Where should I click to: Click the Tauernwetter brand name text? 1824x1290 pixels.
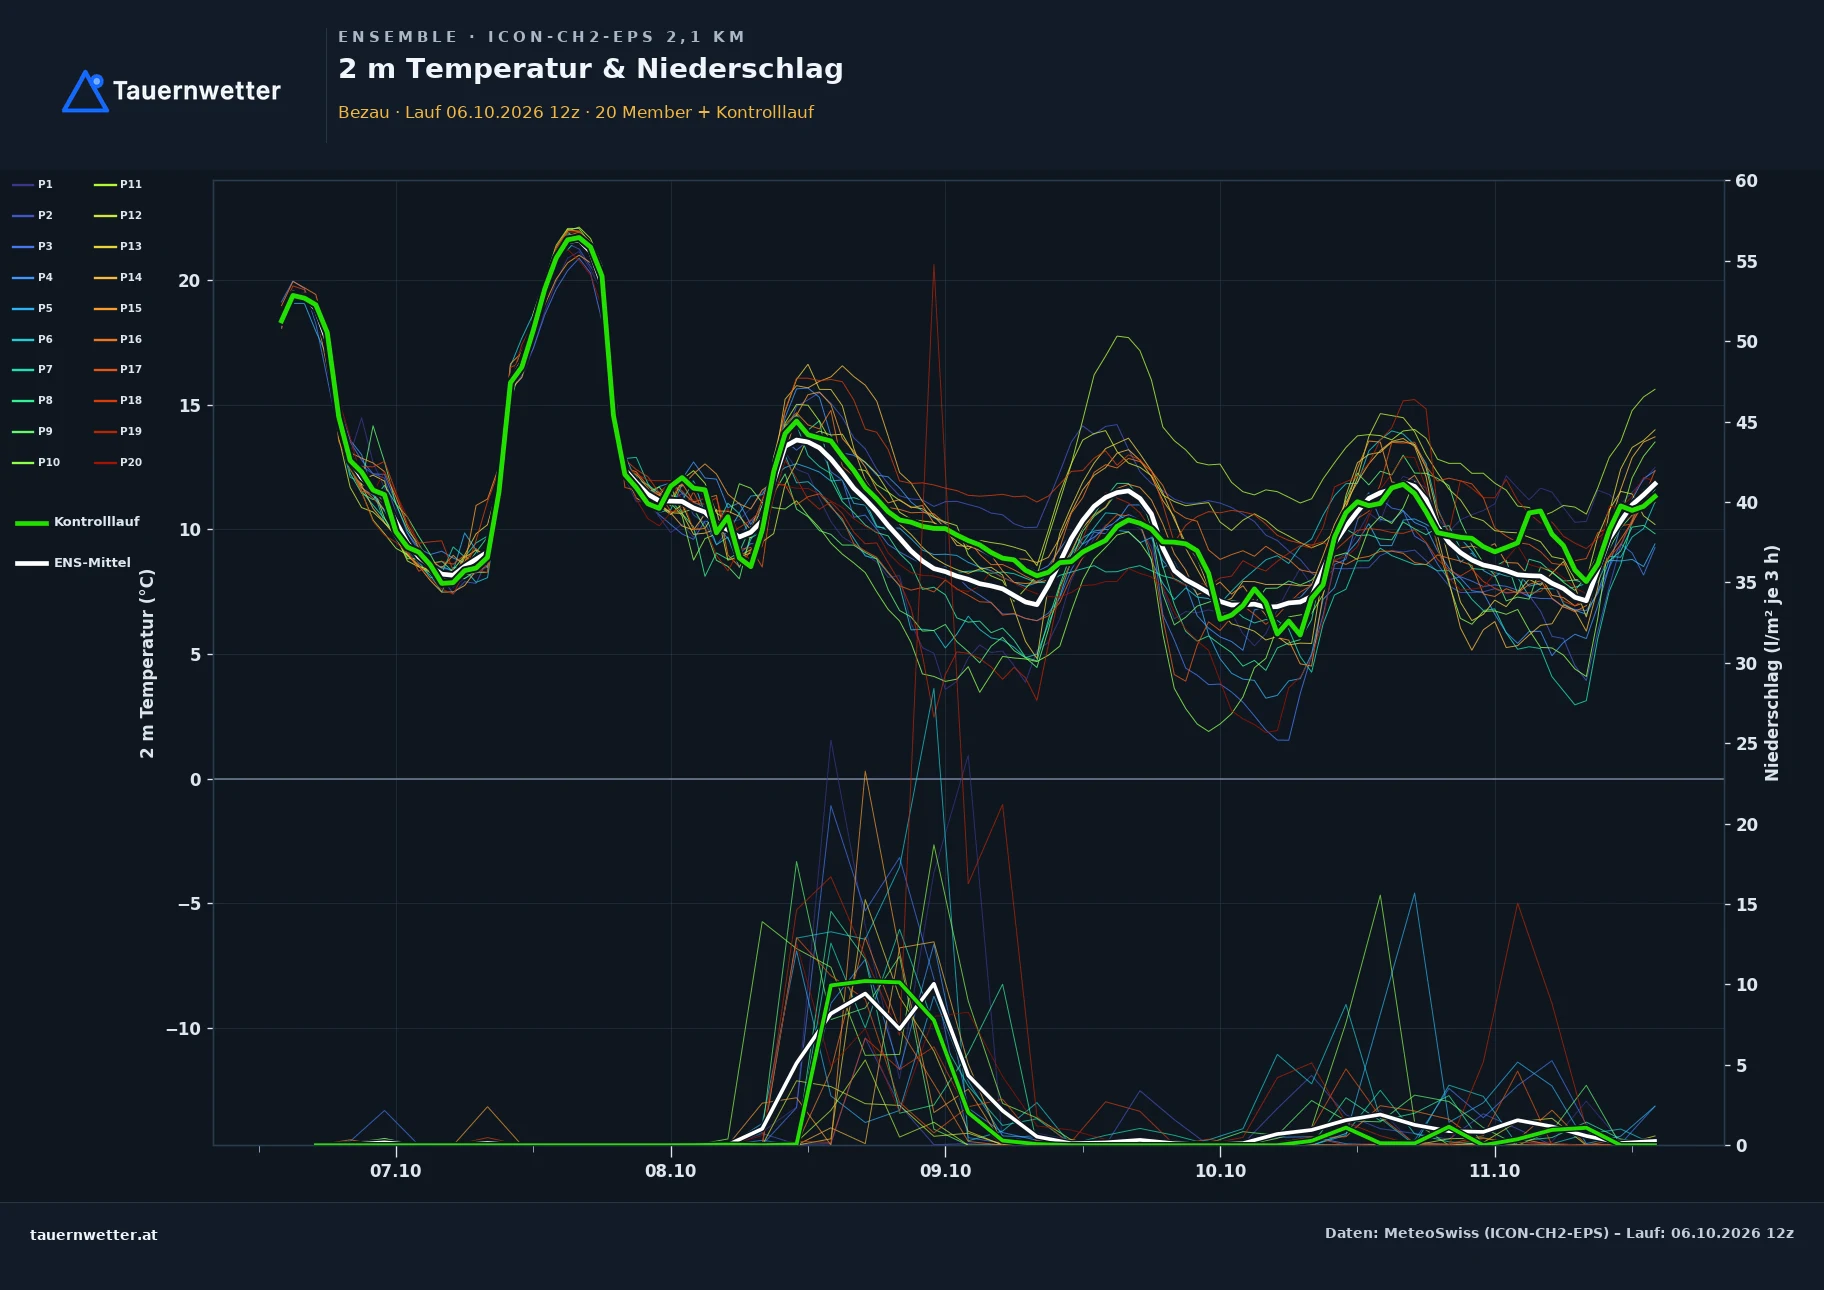pyautogui.click(x=197, y=91)
